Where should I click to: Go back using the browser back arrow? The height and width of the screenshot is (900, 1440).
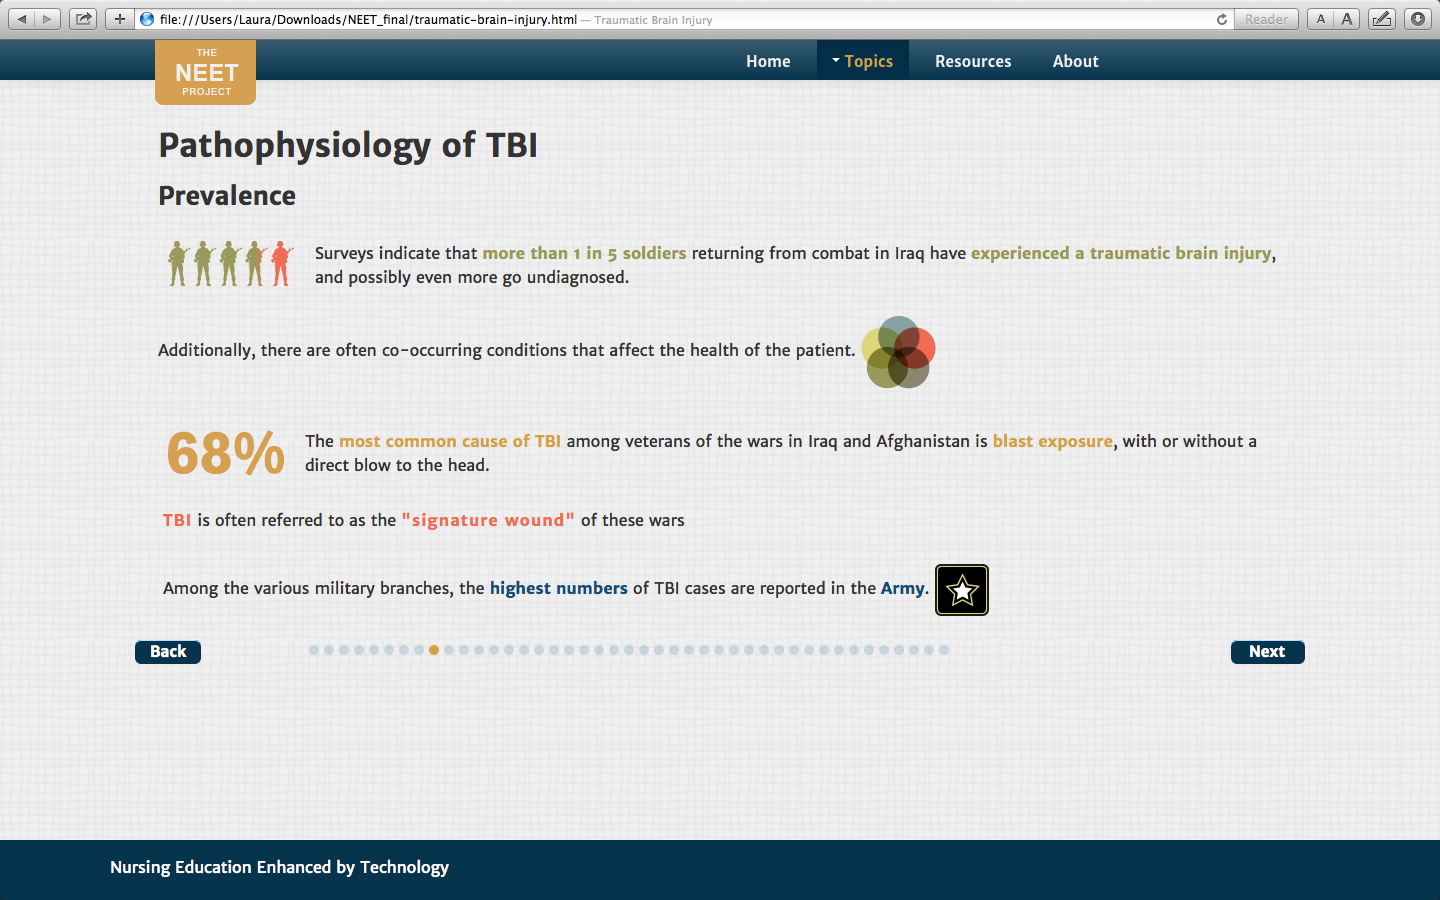21,19
